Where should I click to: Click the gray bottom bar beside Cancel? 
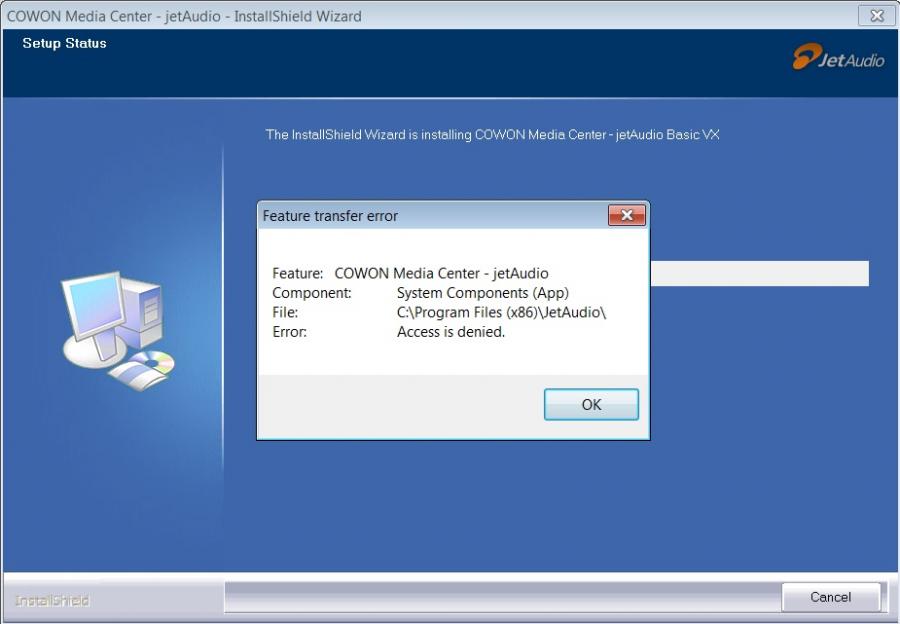(503, 597)
